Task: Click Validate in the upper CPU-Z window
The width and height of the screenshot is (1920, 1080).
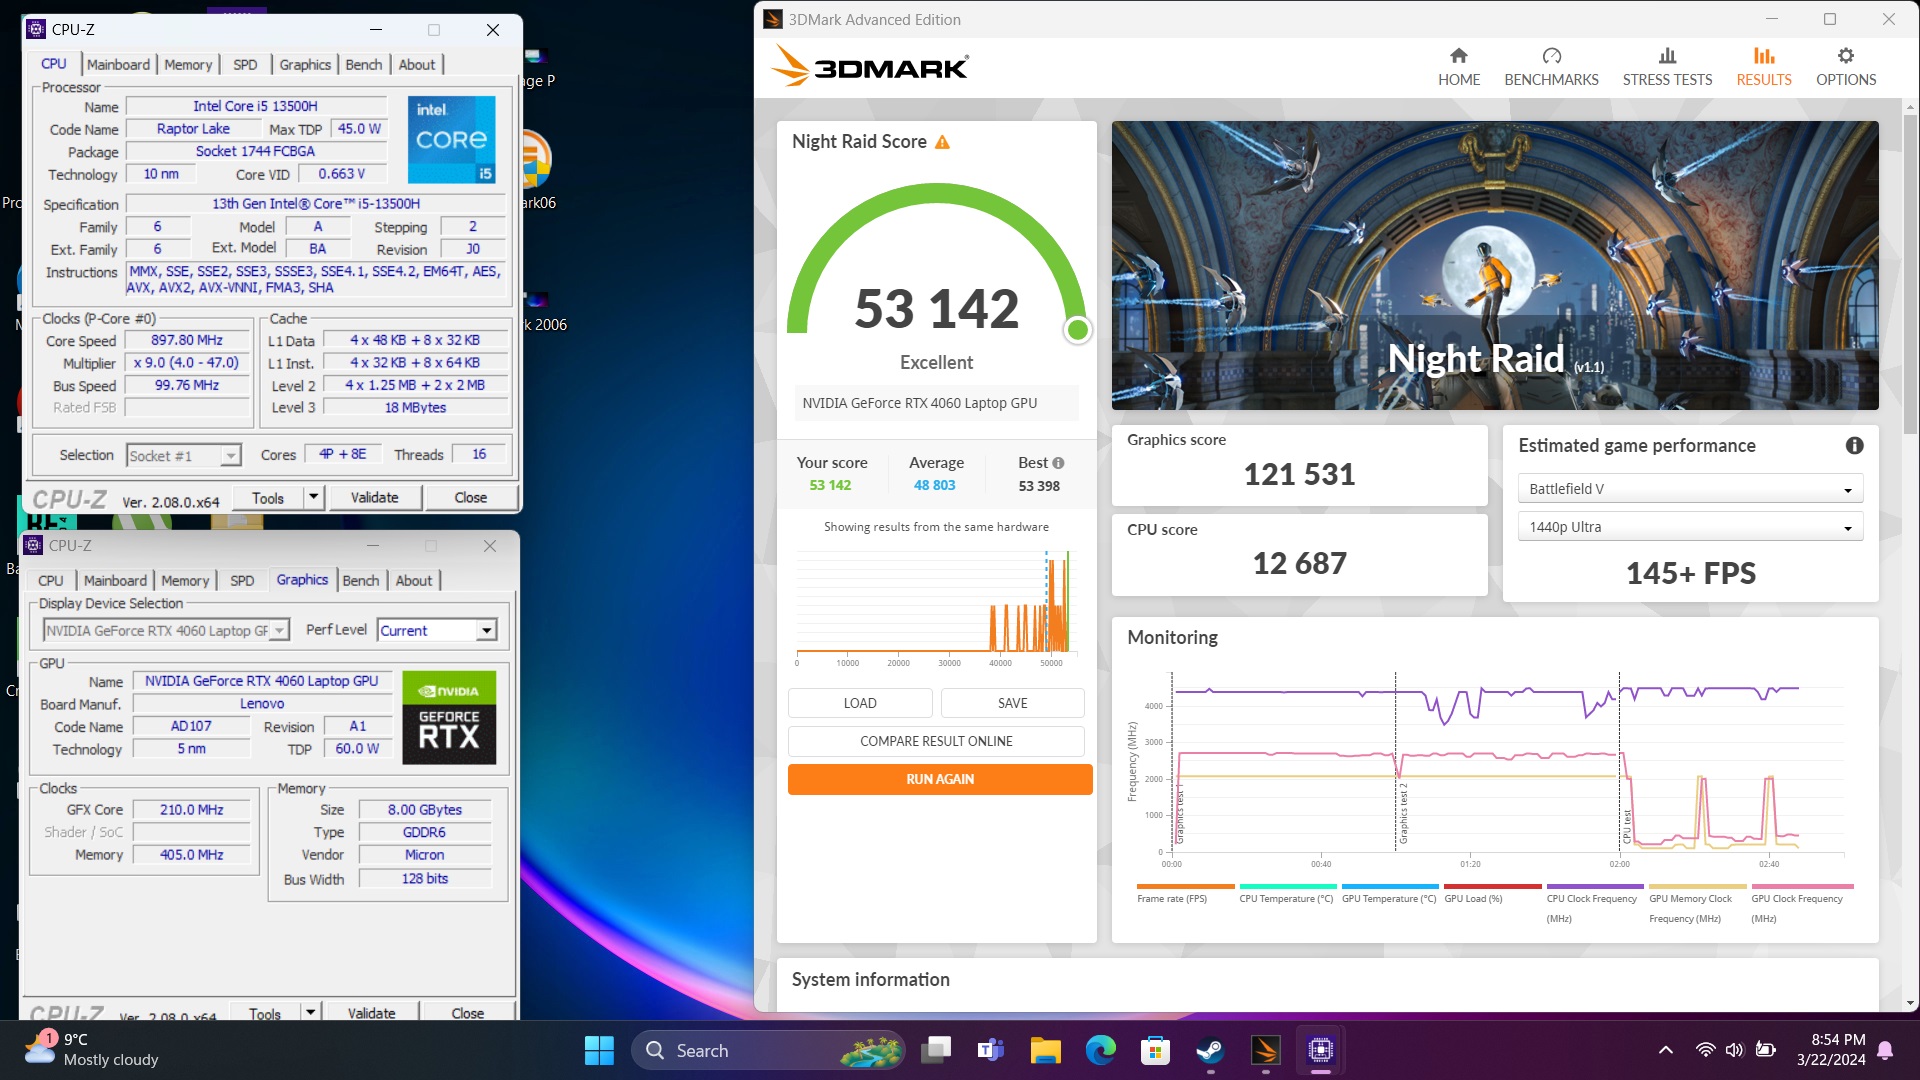Action: click(x=374, y=497)
